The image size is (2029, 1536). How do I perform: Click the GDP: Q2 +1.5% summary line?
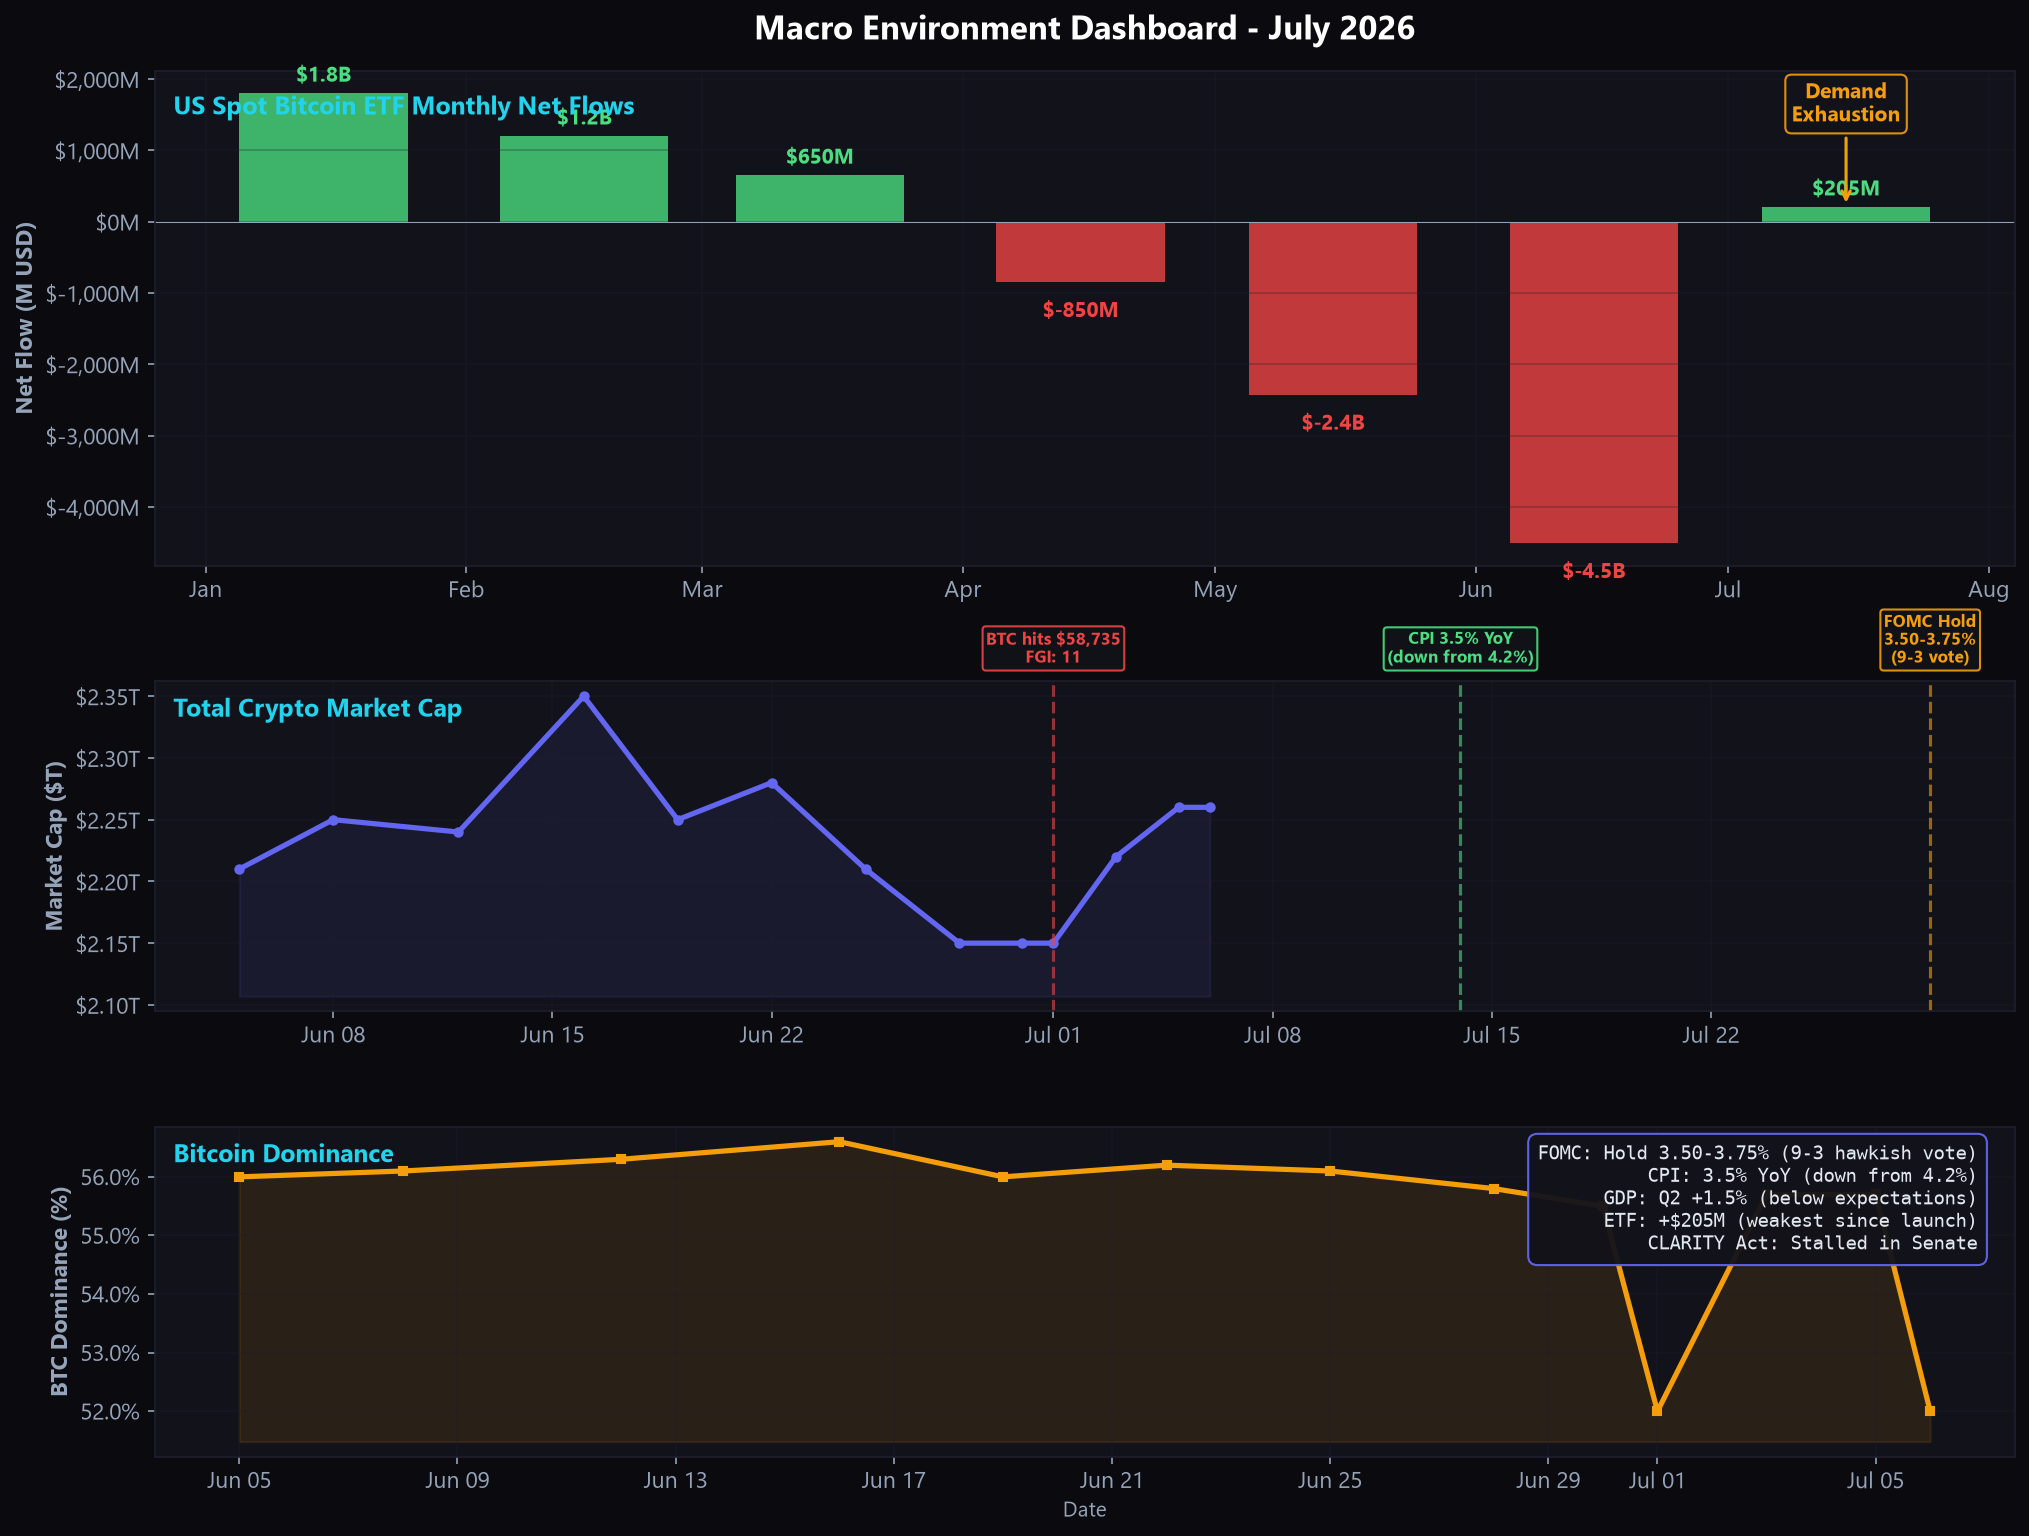pyautogui.click(x=1790, y=1198)
